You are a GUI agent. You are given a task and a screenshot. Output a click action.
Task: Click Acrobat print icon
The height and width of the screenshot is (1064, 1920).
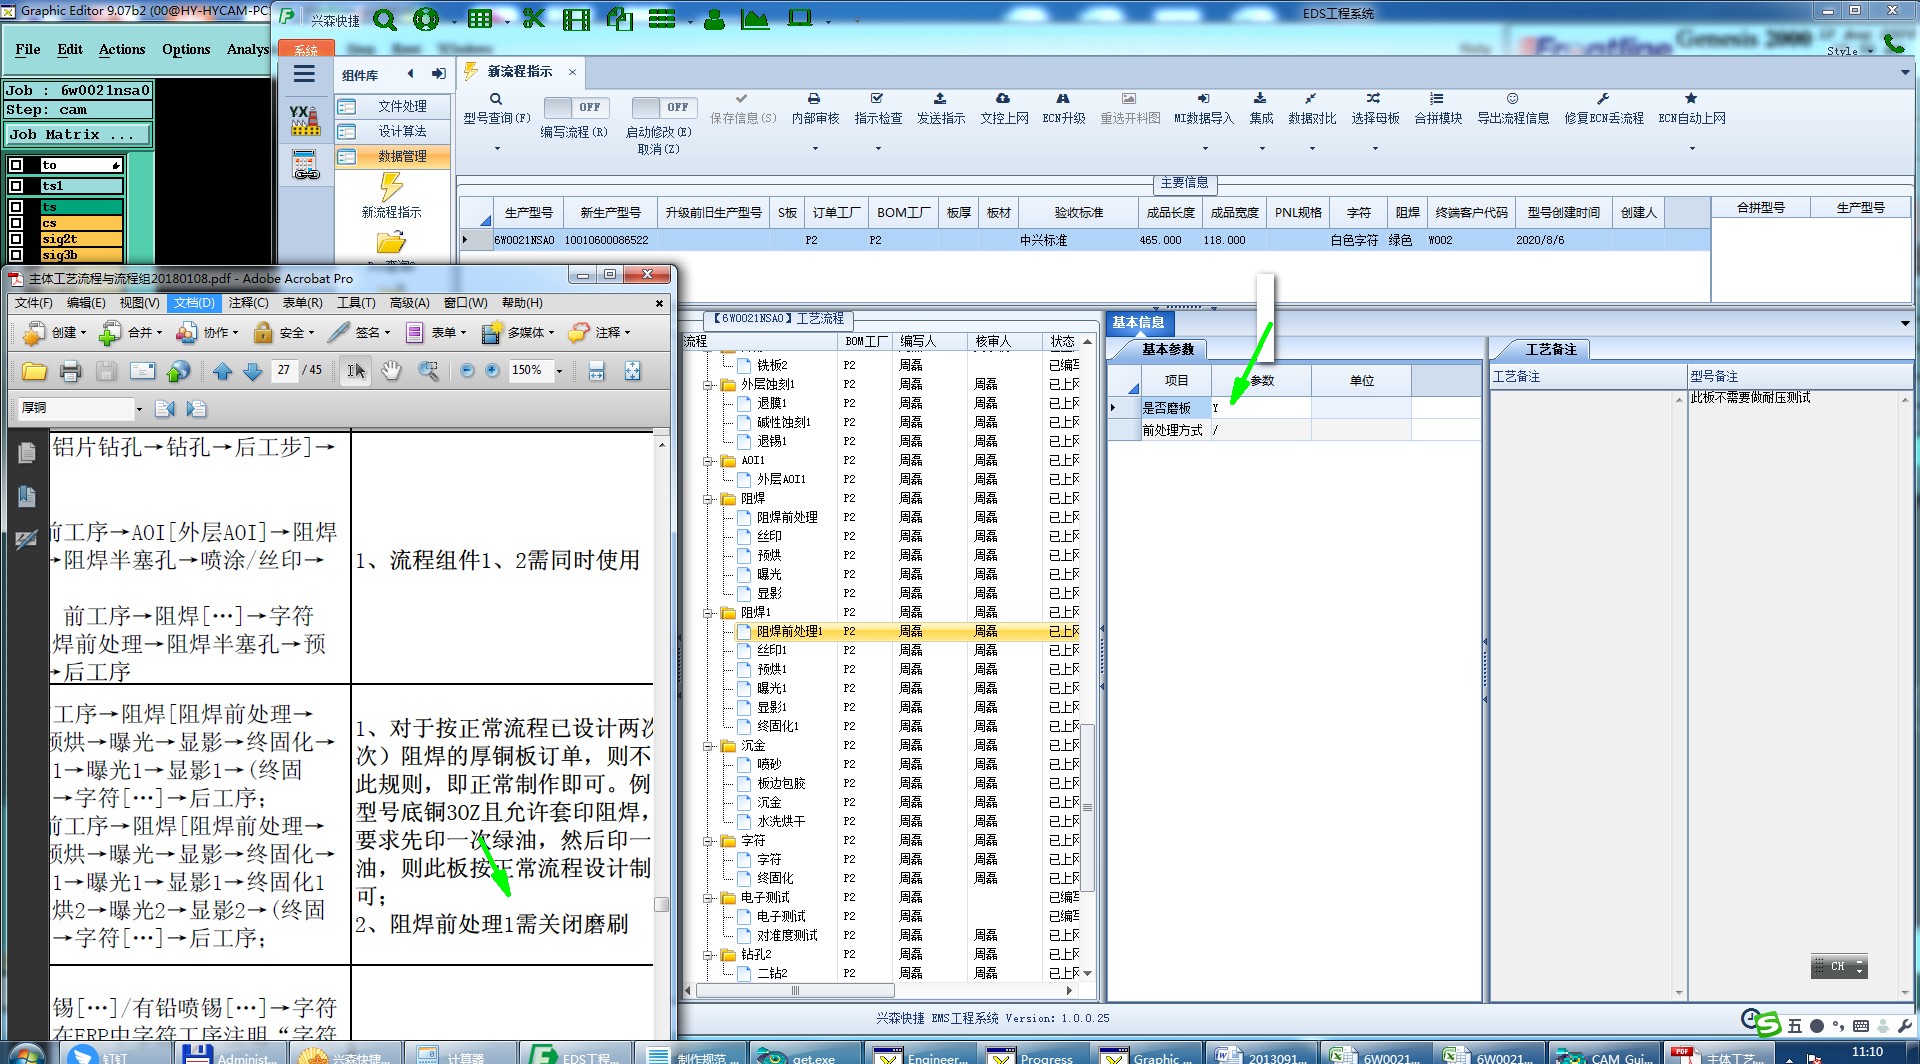pyautogui.click(x=70, y=372)
